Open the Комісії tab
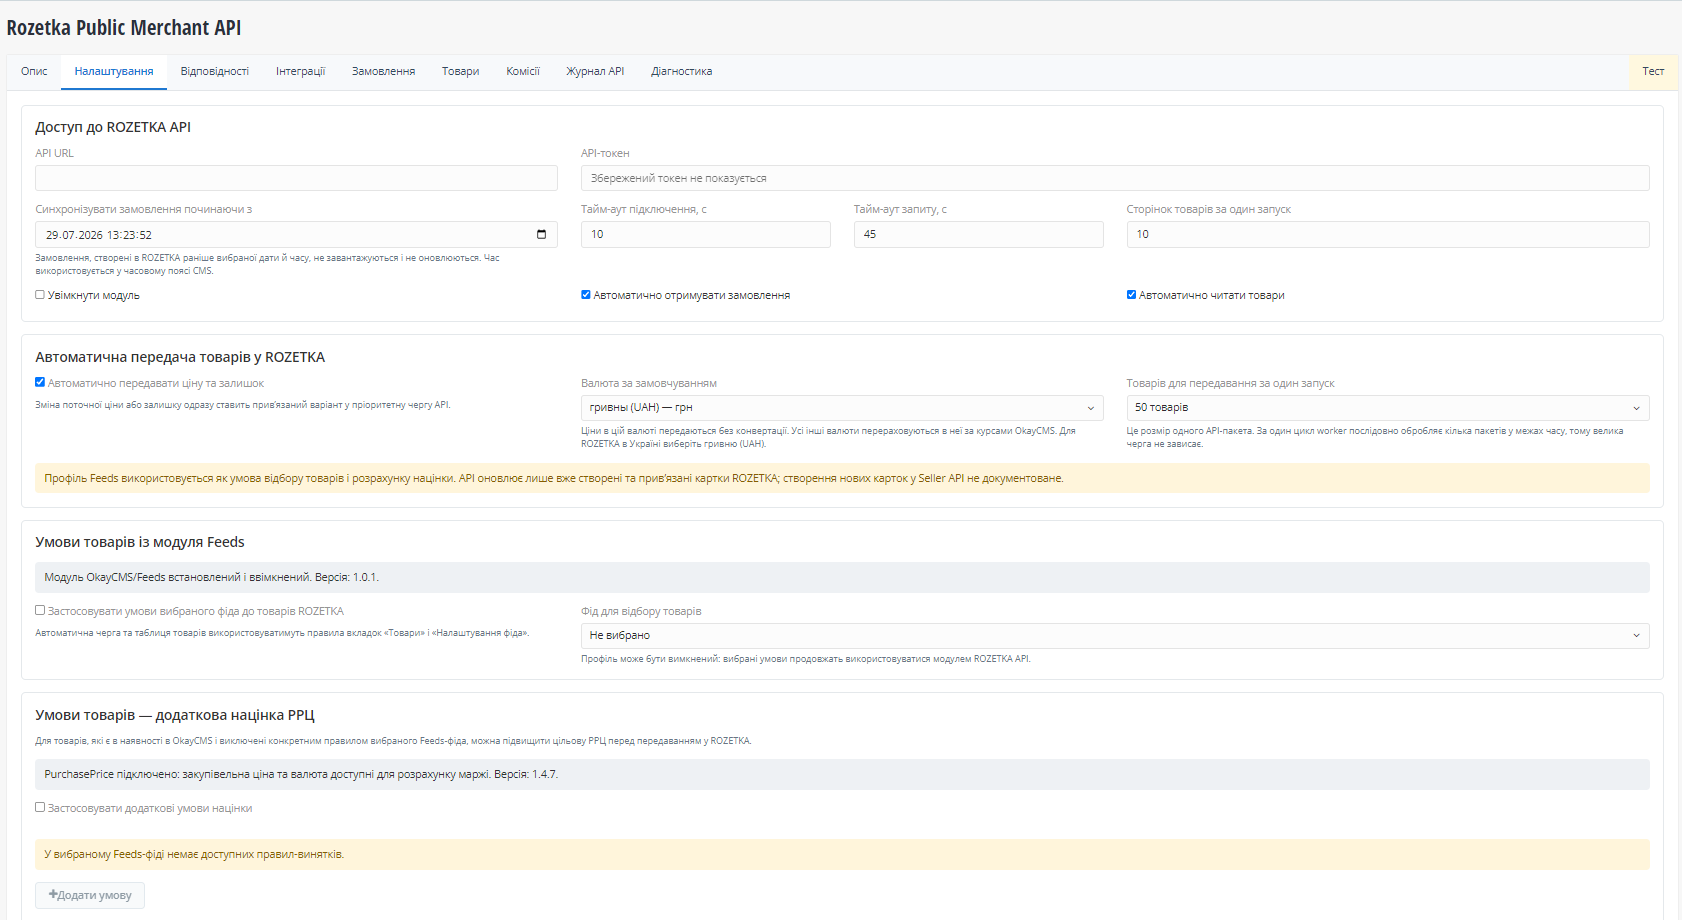This screenshot has width=1682, height=920. click(x=523, y=72)
